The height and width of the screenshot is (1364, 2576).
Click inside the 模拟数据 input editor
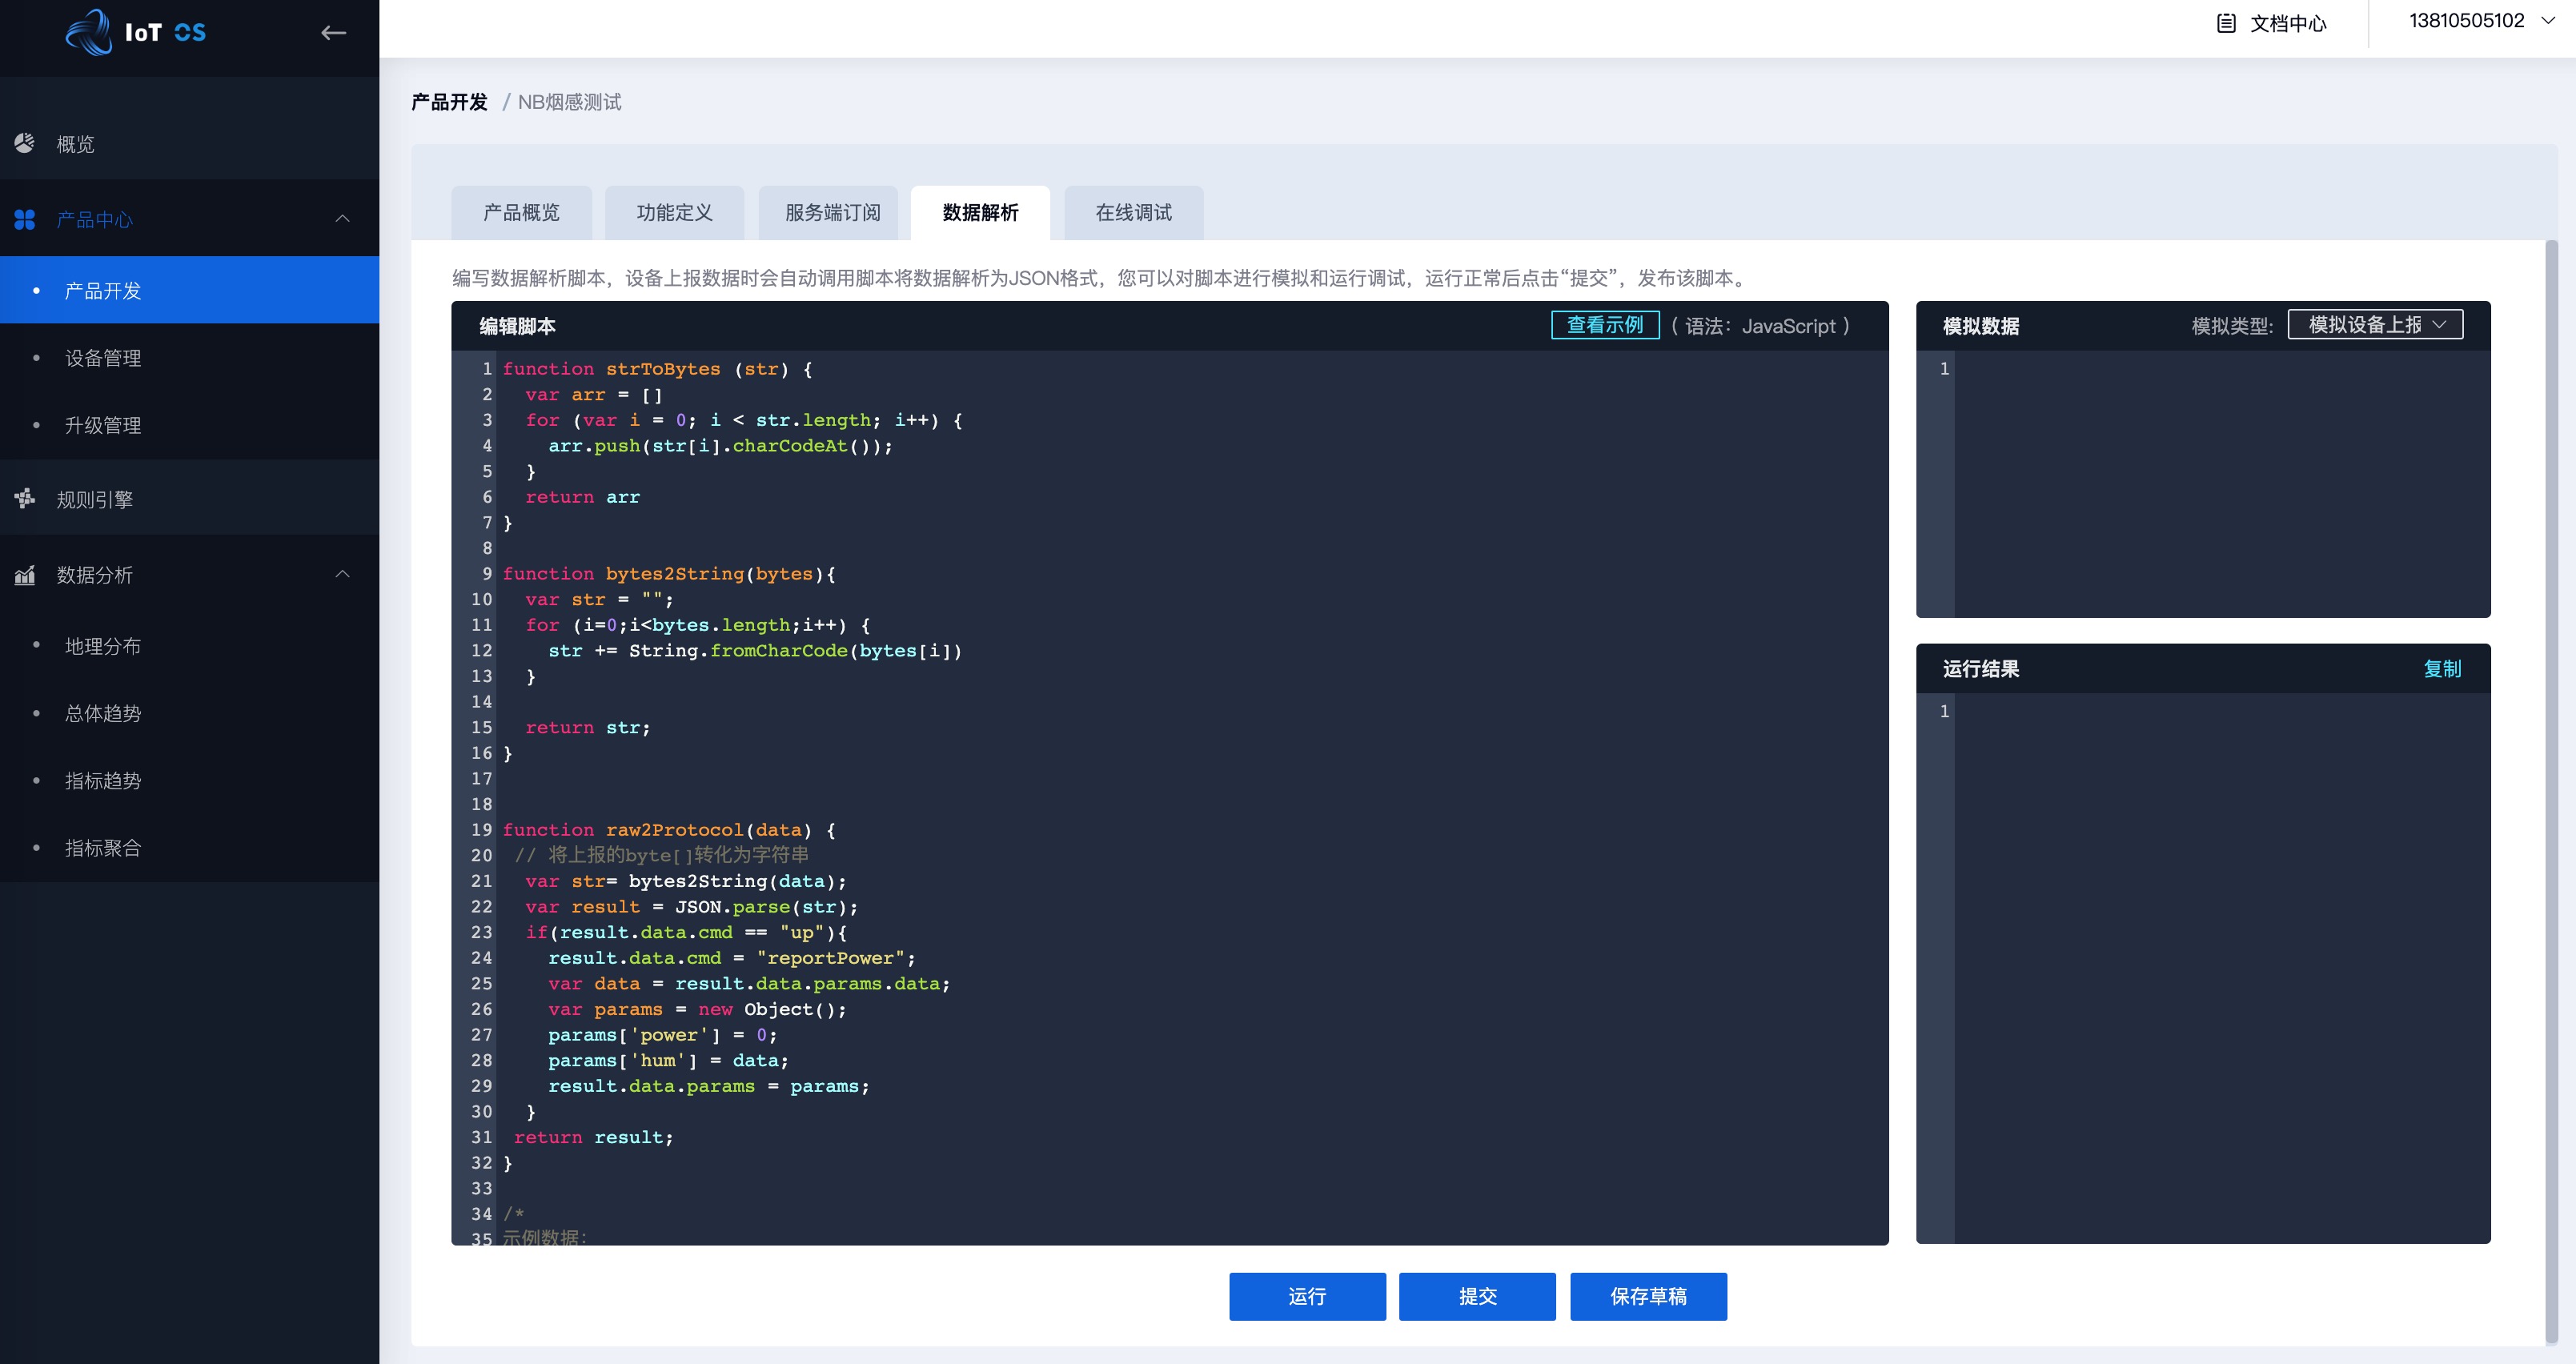pos(2220,480)
